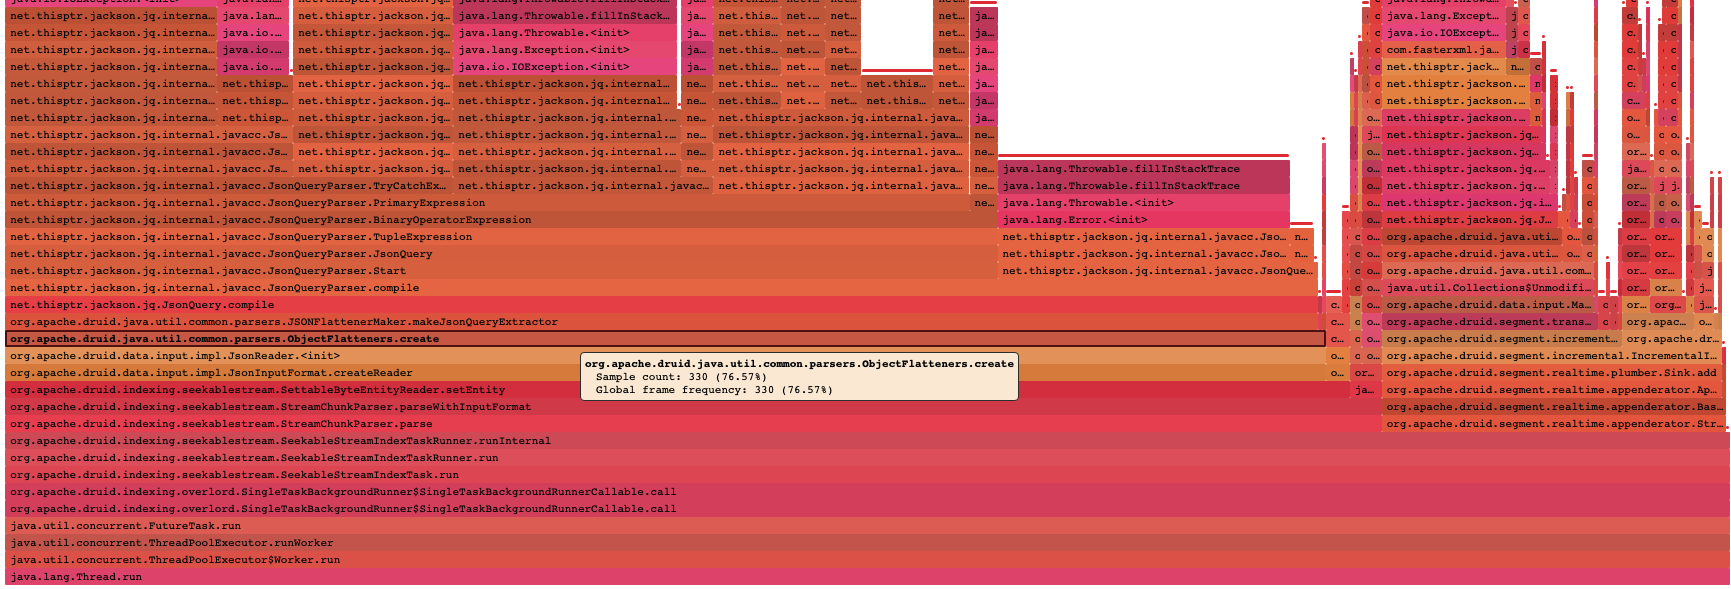1731x589 pixels.
Task: Click the JsonReader.<init> frame
Action: tap(666, 356)
